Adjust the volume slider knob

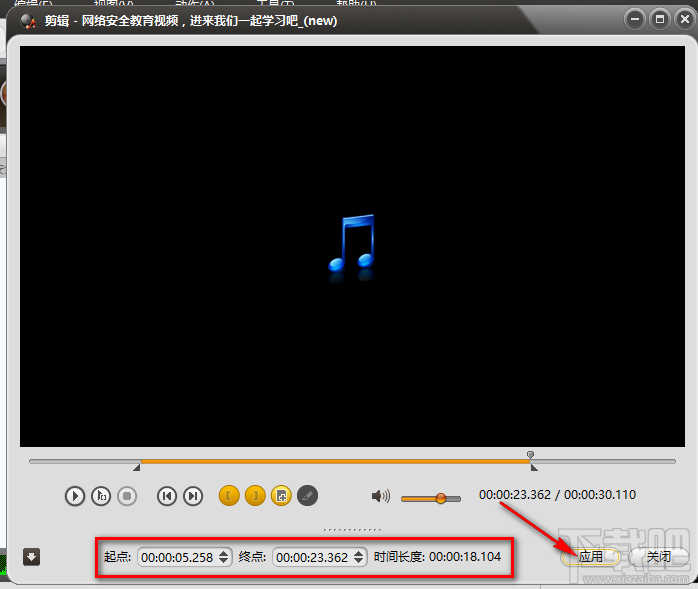click(441, 498)
